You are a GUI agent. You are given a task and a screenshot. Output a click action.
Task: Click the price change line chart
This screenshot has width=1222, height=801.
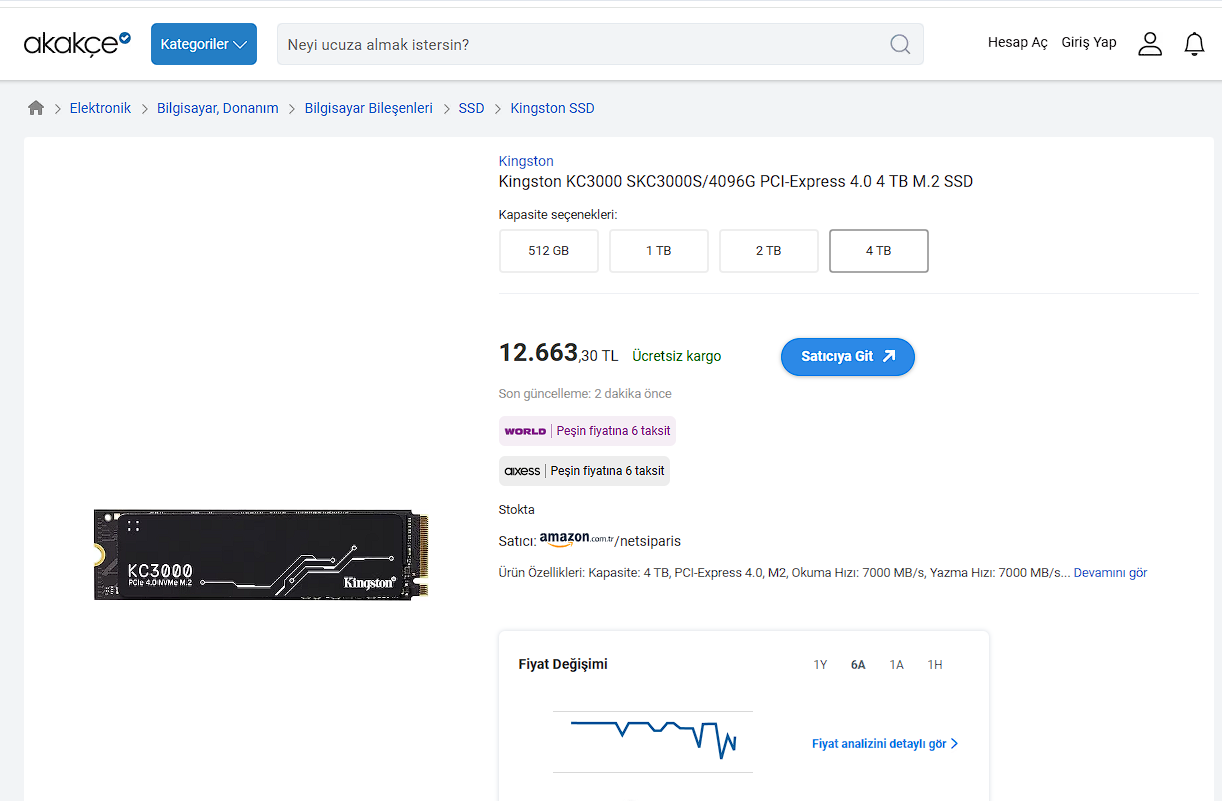tap(653, 740)
